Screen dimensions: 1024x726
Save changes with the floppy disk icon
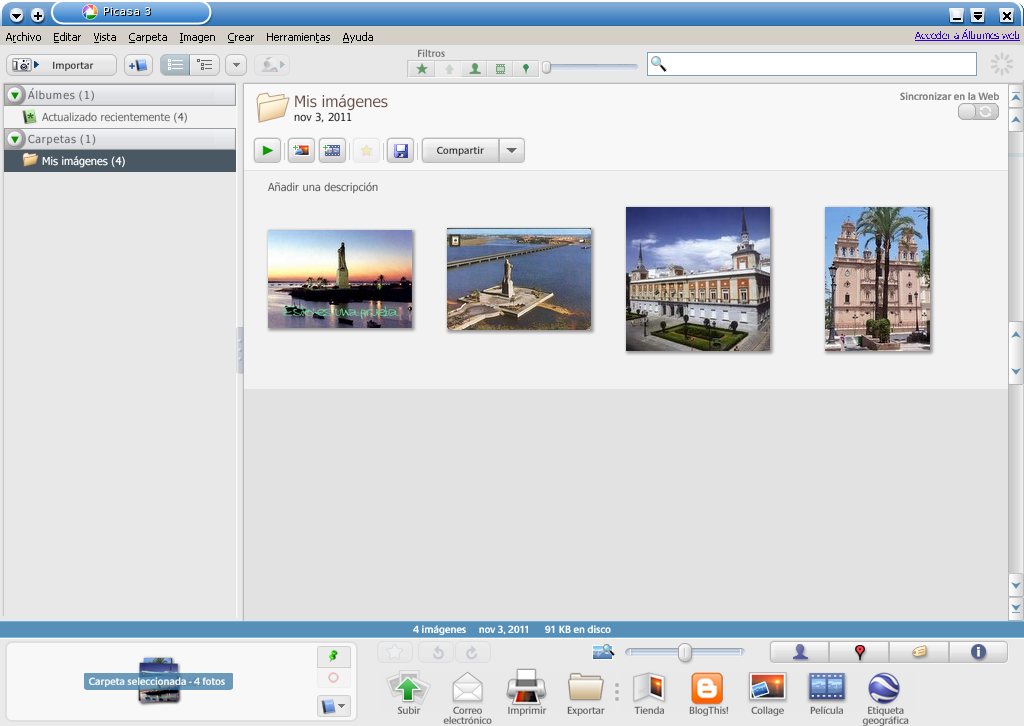click(400, 150)
